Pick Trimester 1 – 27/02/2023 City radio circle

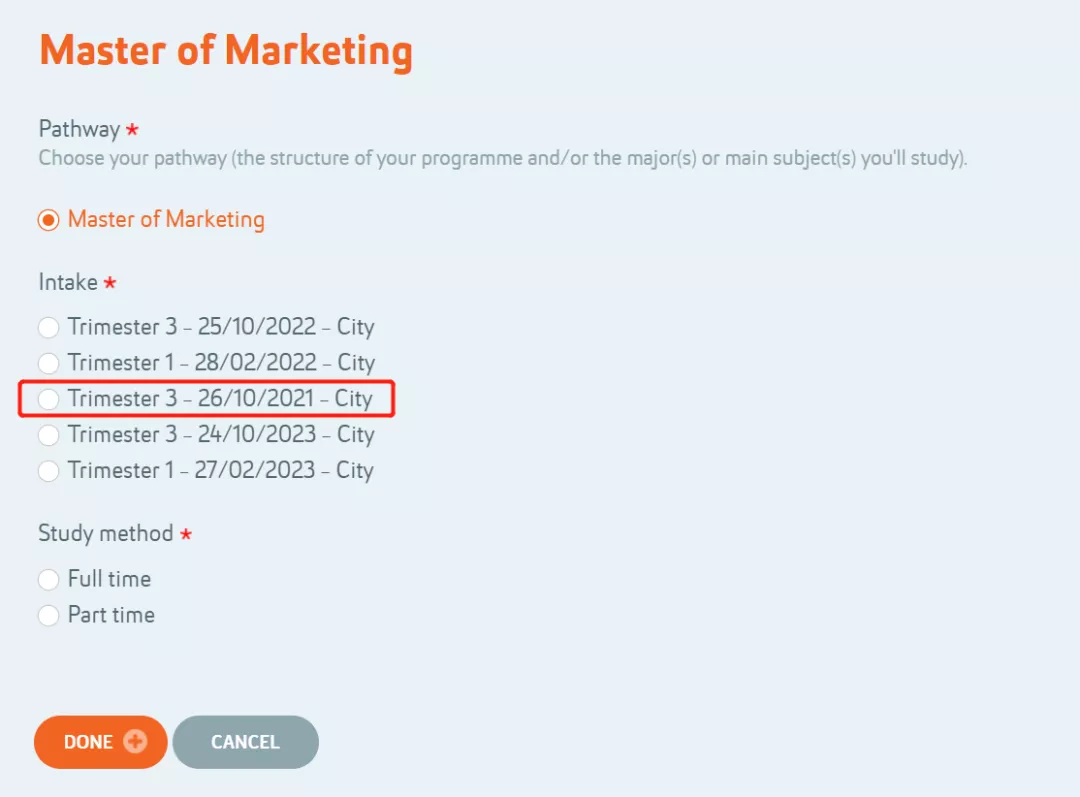[48, 471]
